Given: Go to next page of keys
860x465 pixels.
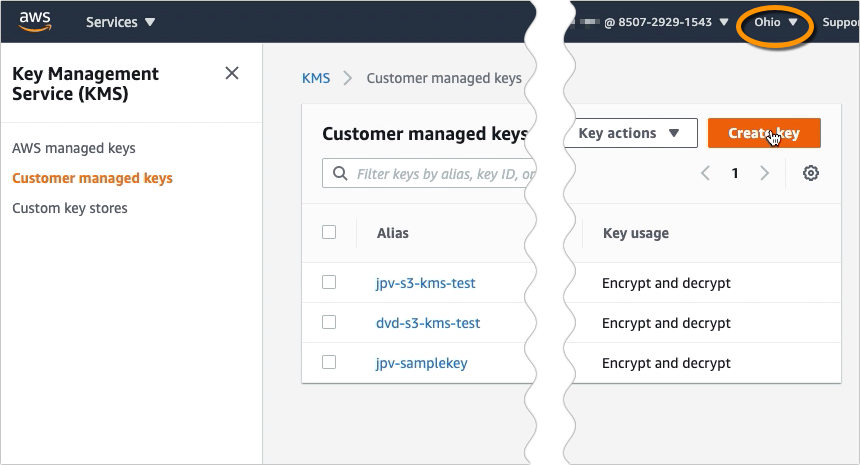Looking at the screenshot, I should coord(765,173).
